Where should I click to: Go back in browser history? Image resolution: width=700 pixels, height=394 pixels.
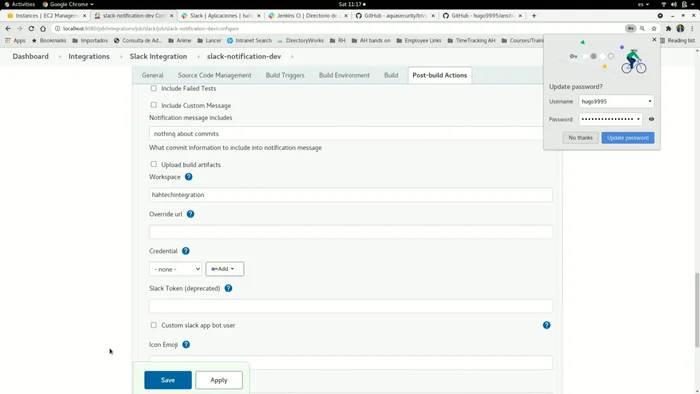pyautogui.click(x=8, y=29)
